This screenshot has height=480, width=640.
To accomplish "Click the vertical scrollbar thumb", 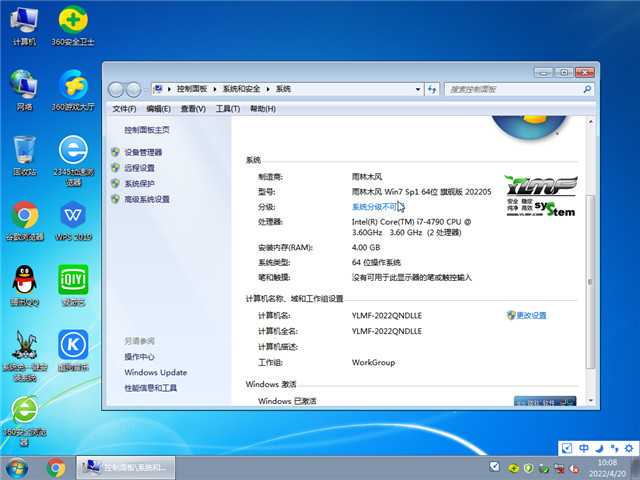I will 590,282.
